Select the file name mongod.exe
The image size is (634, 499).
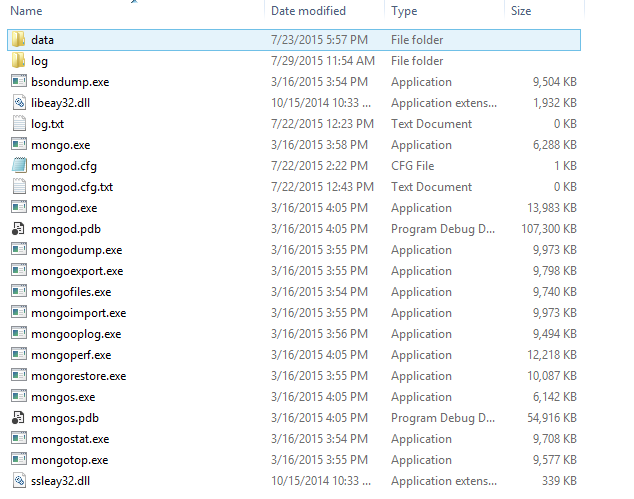(x=64, y=208)
